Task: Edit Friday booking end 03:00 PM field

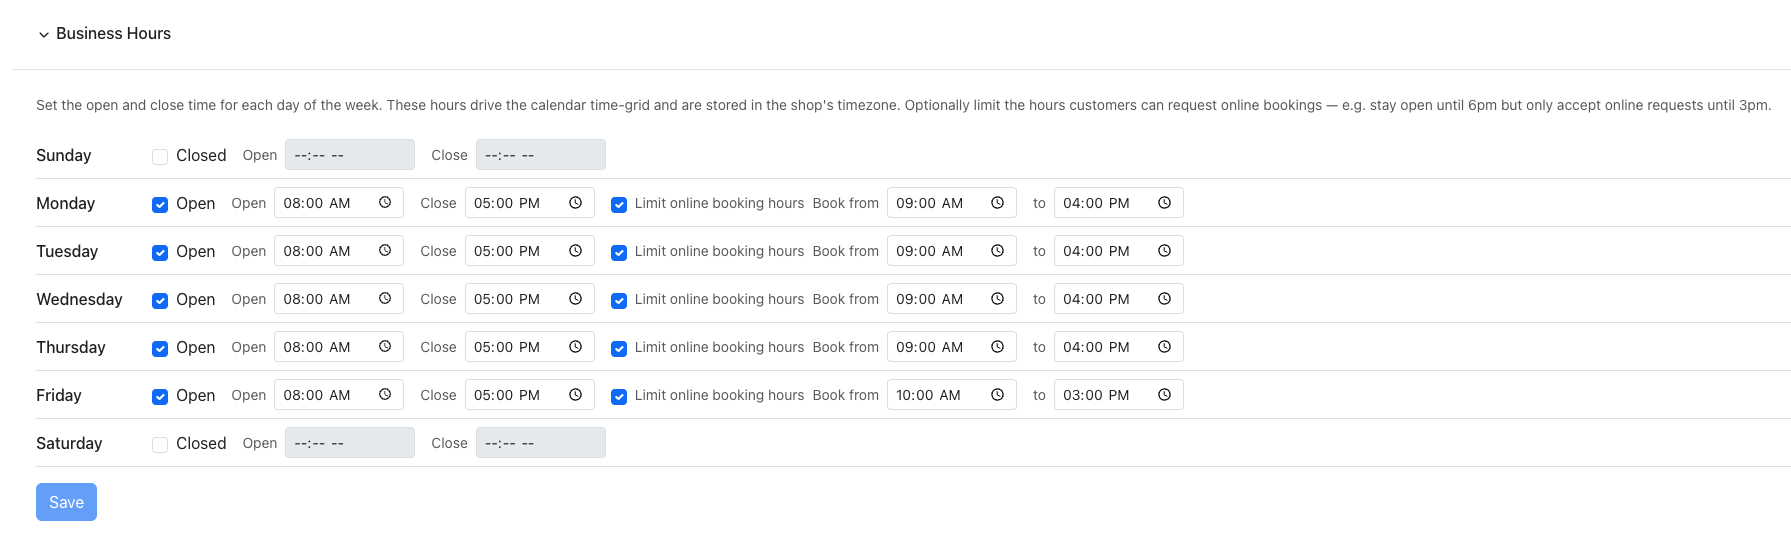Action: 1119,395
